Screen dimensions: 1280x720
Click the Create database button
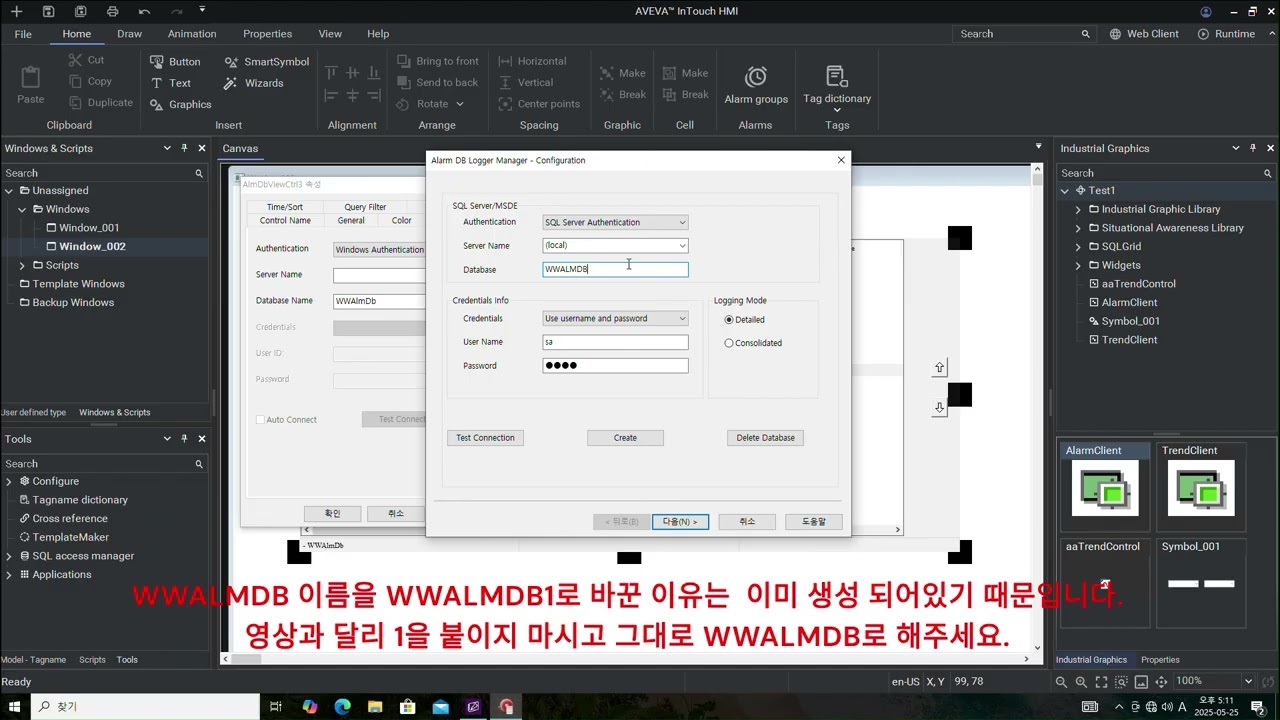(x=625, y=438)
